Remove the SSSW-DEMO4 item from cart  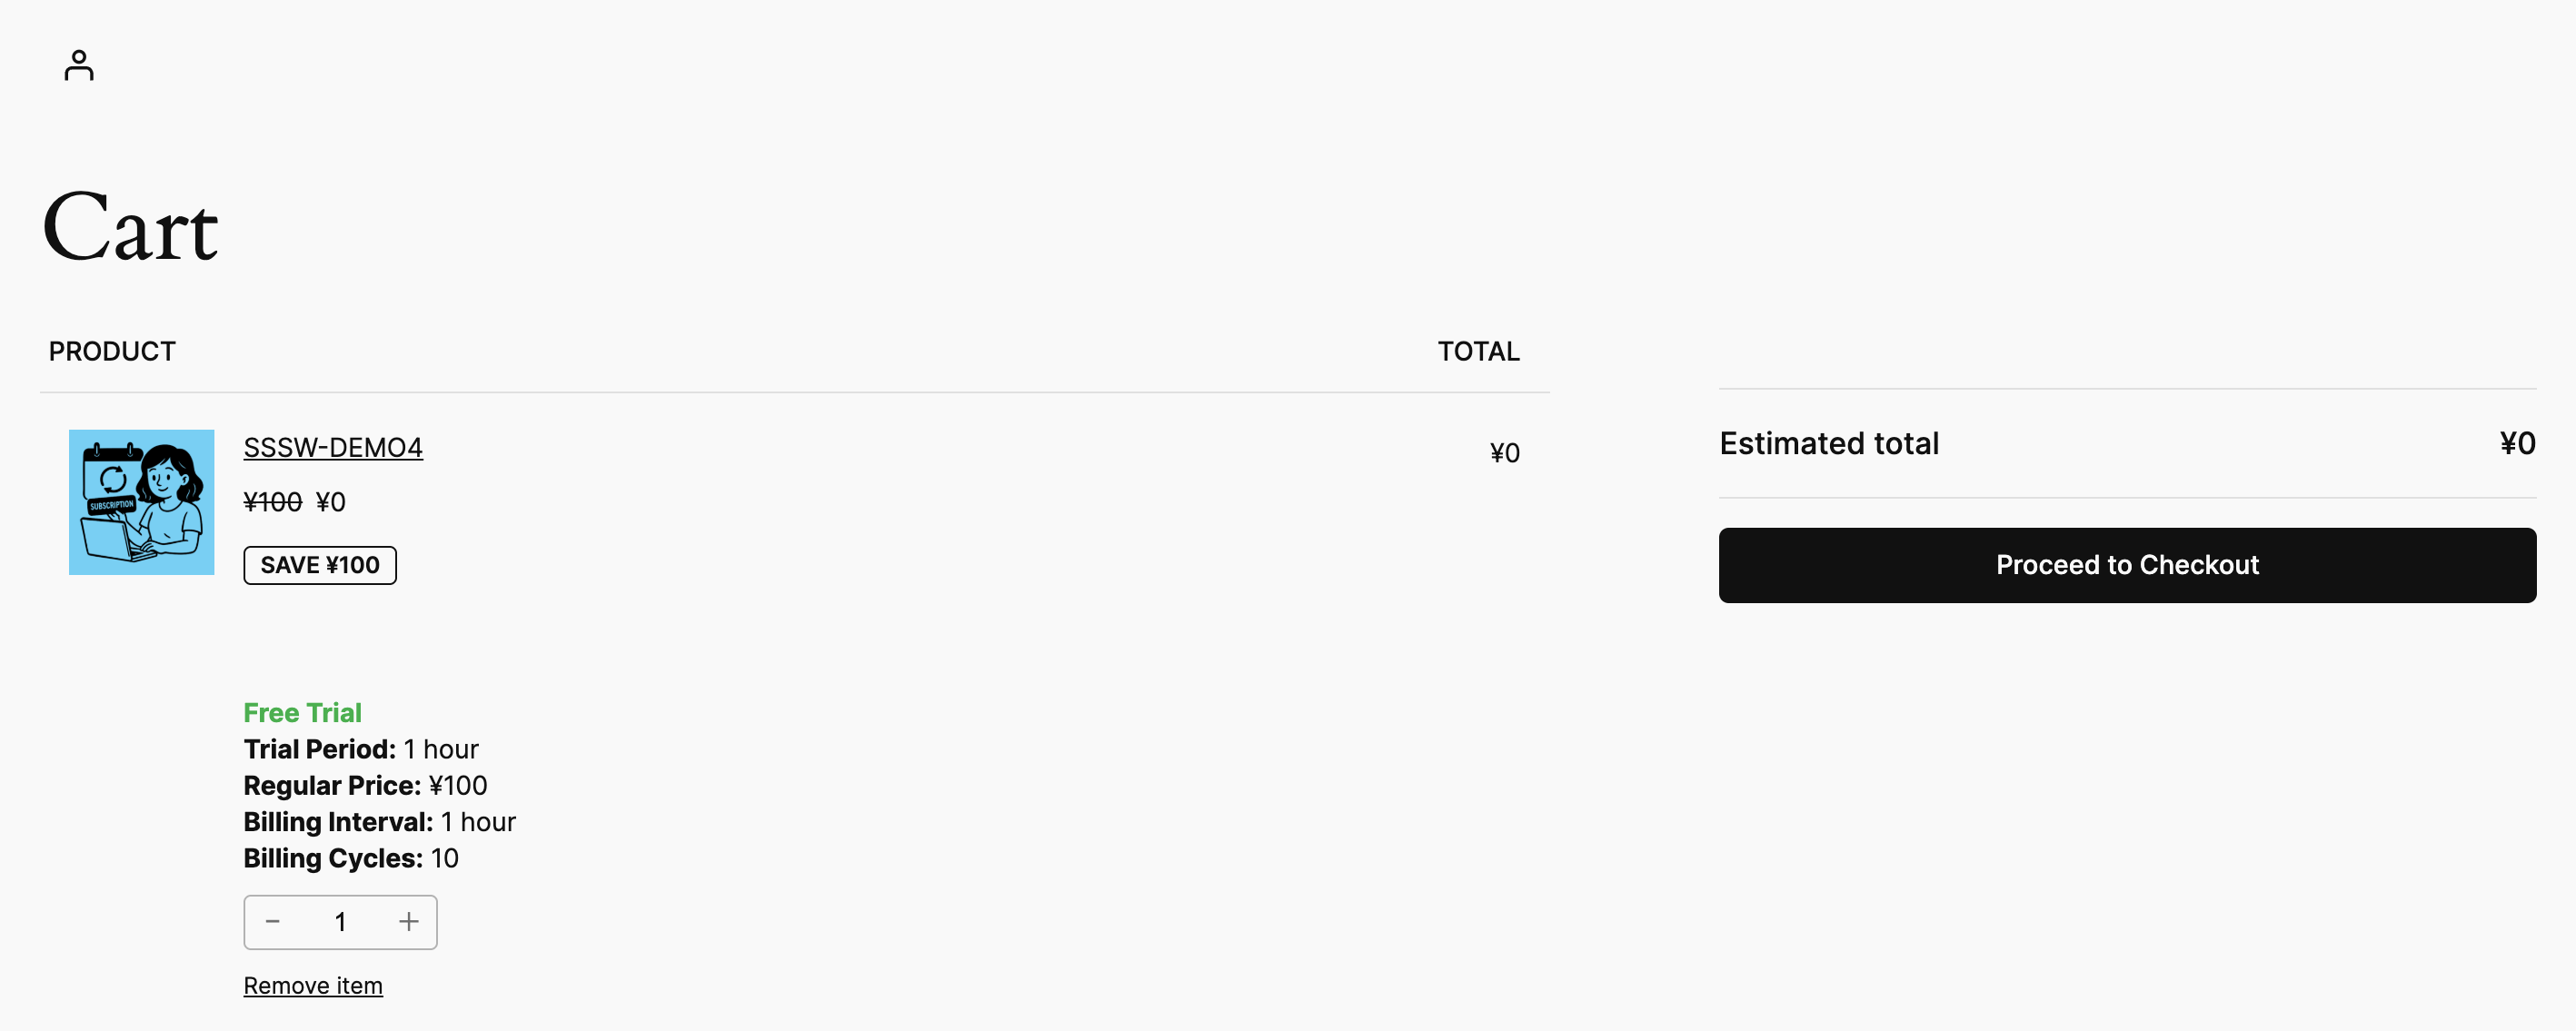pyautogui.click(x=313, y=985)
